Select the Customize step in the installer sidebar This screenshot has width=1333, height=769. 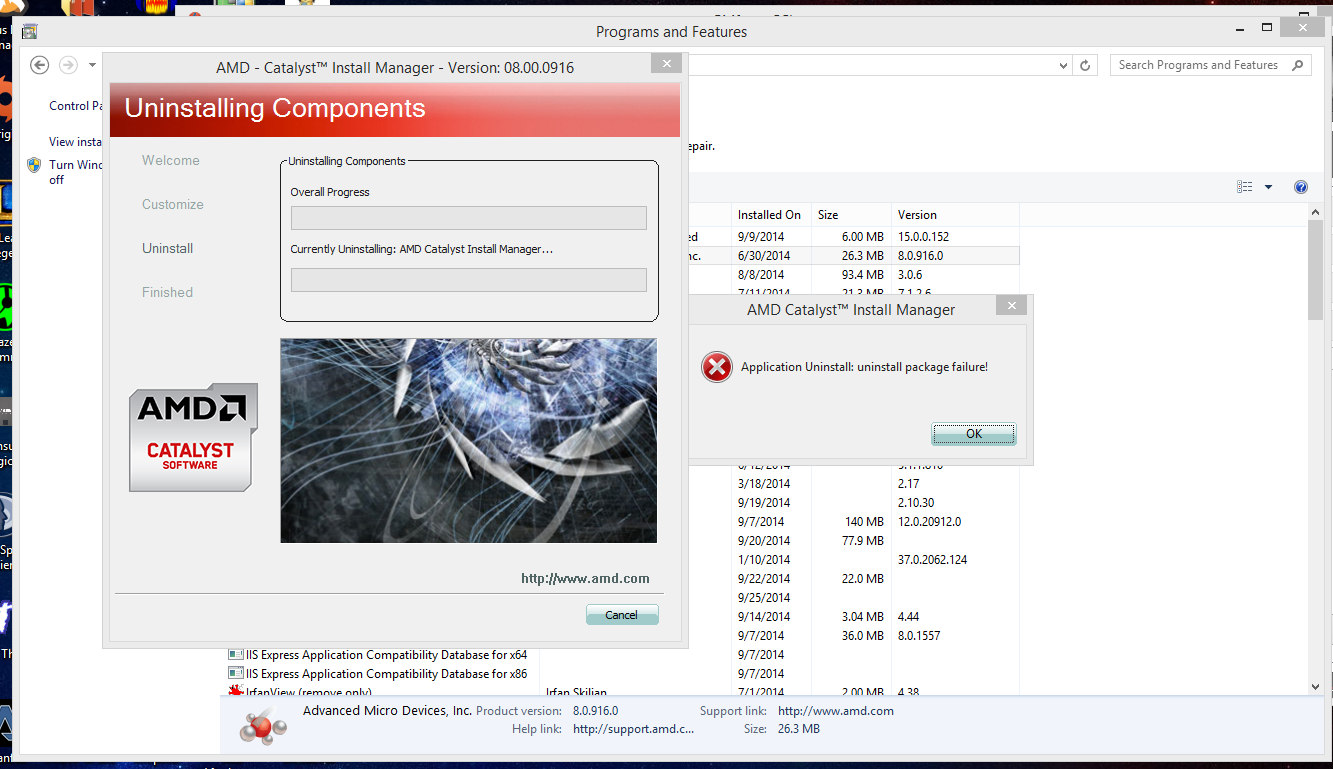[x=173, y=204]
